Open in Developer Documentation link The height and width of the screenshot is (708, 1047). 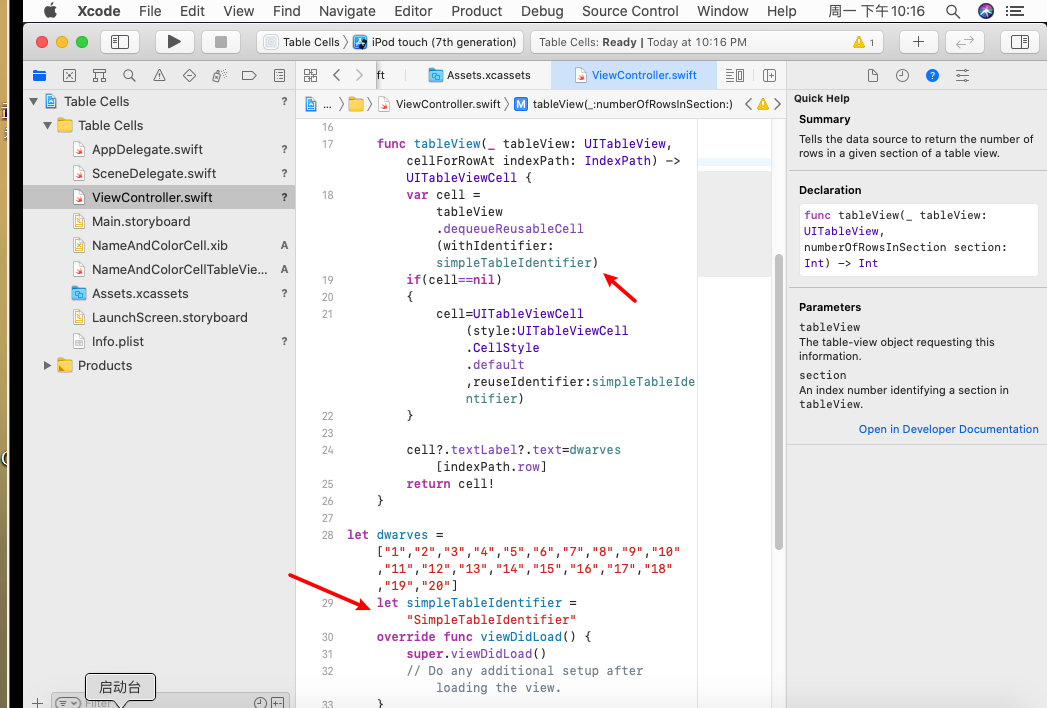[948, 429]
